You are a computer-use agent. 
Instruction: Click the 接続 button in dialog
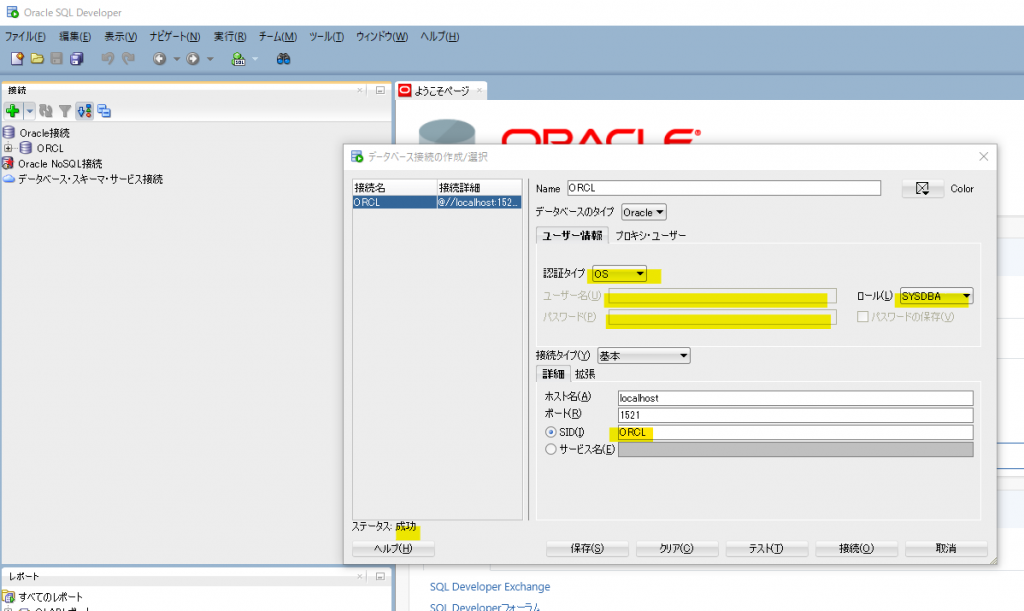coord(855,549)
